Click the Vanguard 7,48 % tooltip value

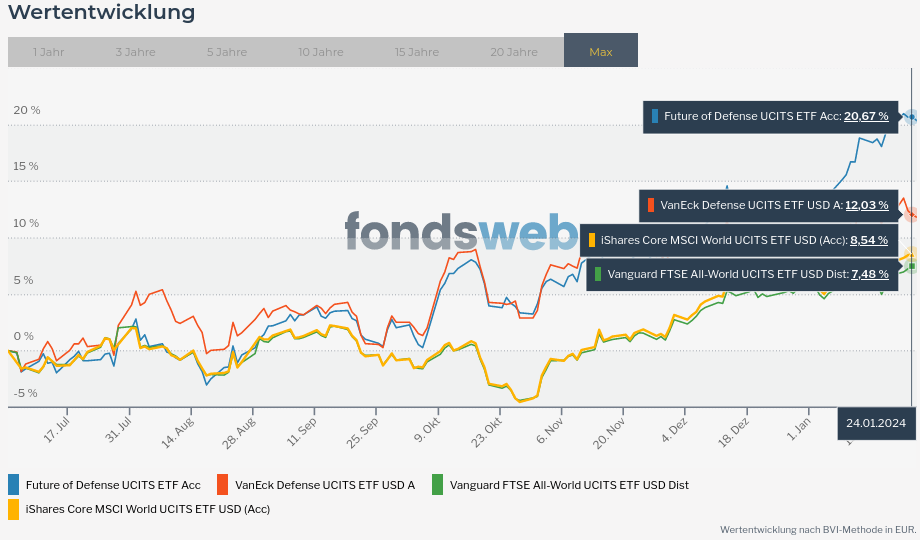[x=869, y=274]
